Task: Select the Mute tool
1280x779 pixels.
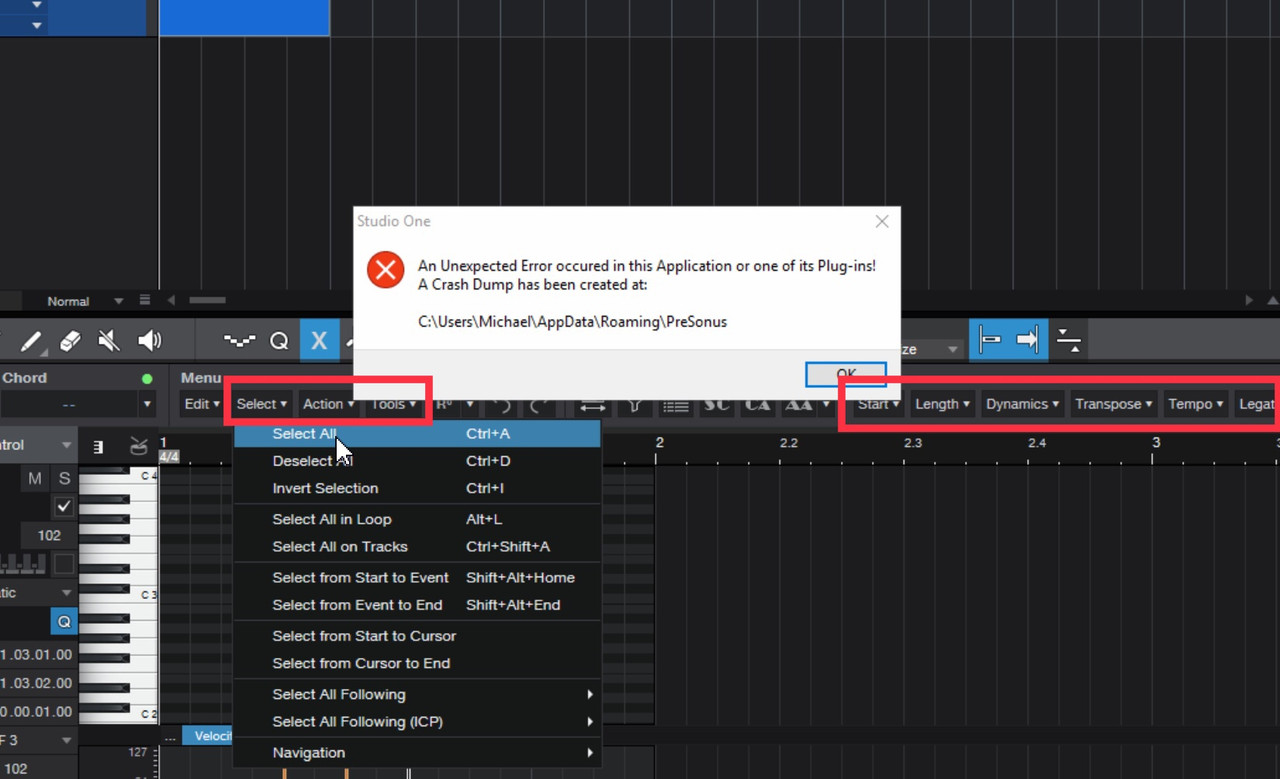Action: coord(109,341)
